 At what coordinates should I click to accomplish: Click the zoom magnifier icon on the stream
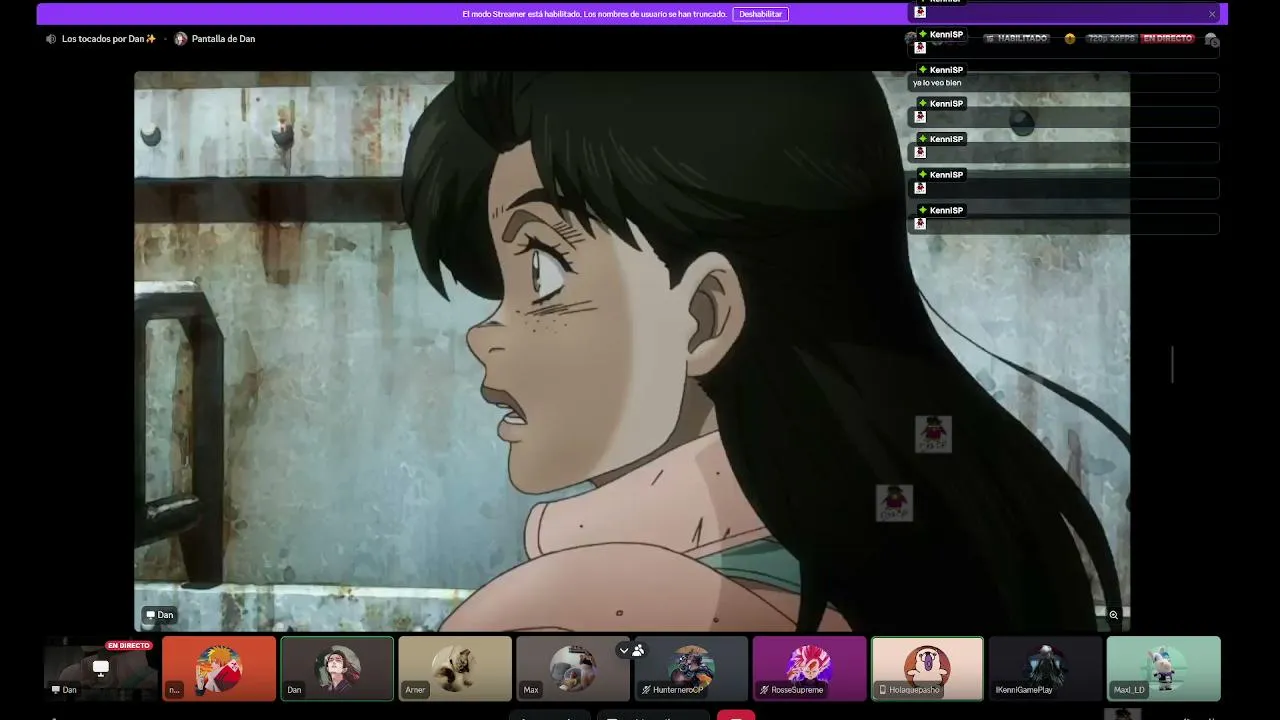tap(1113, 615)
